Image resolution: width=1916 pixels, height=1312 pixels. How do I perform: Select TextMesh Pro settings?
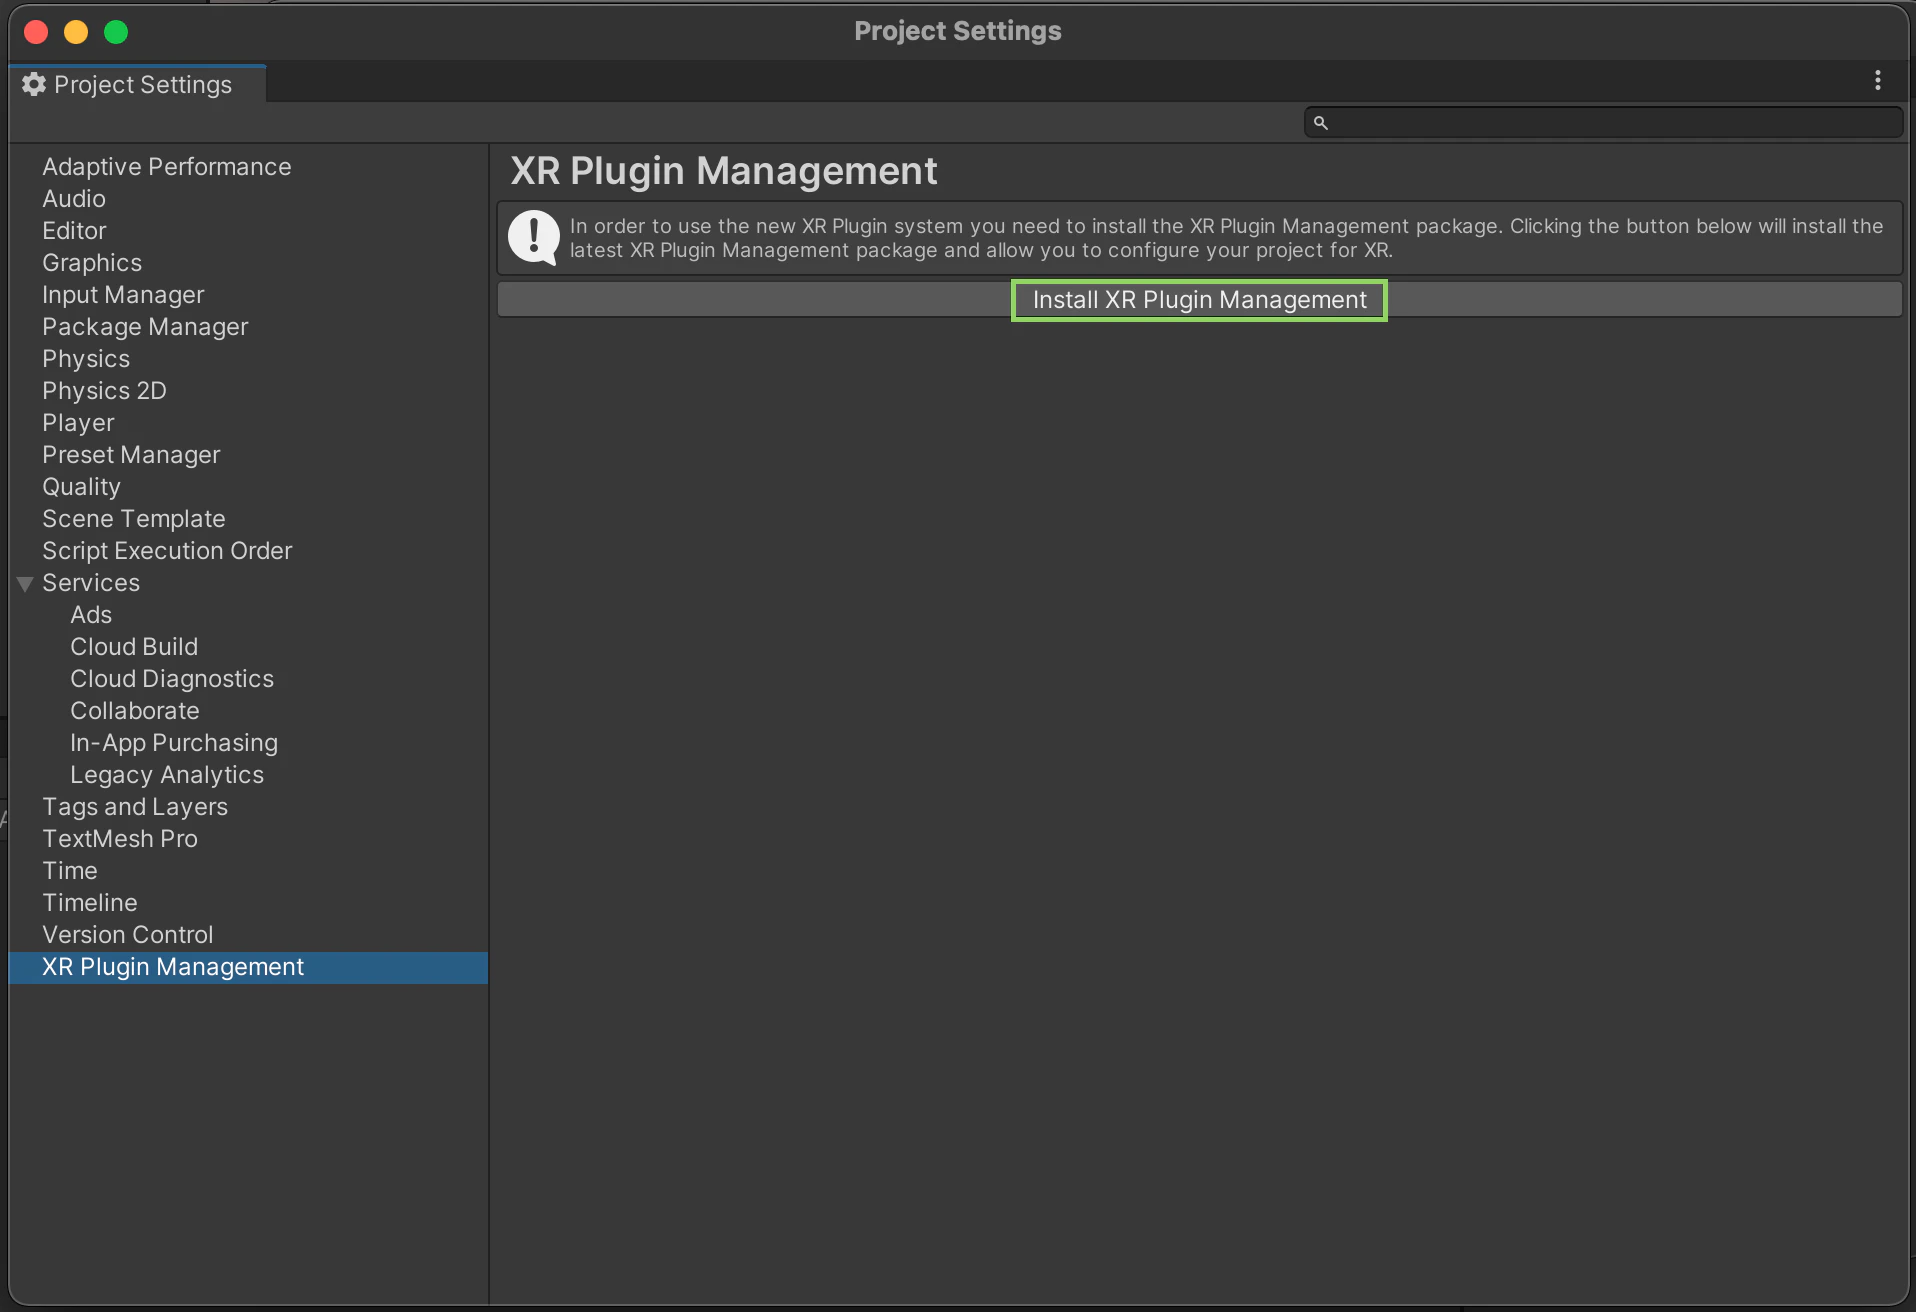(120, 839)
